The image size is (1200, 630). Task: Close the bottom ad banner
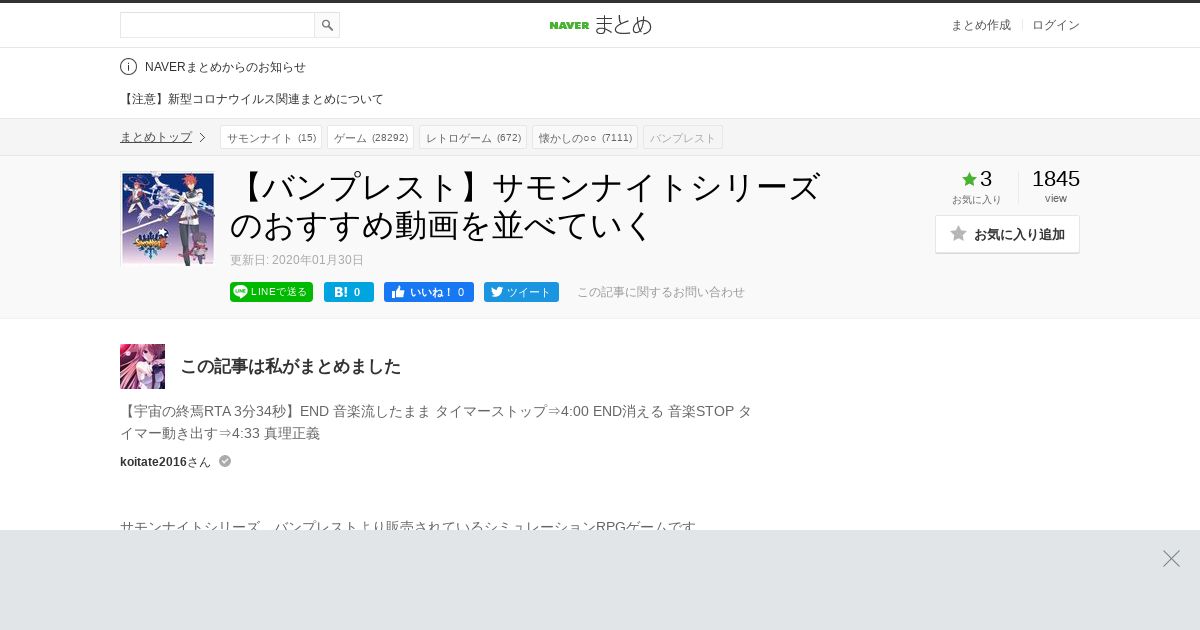coord(1171,559)
